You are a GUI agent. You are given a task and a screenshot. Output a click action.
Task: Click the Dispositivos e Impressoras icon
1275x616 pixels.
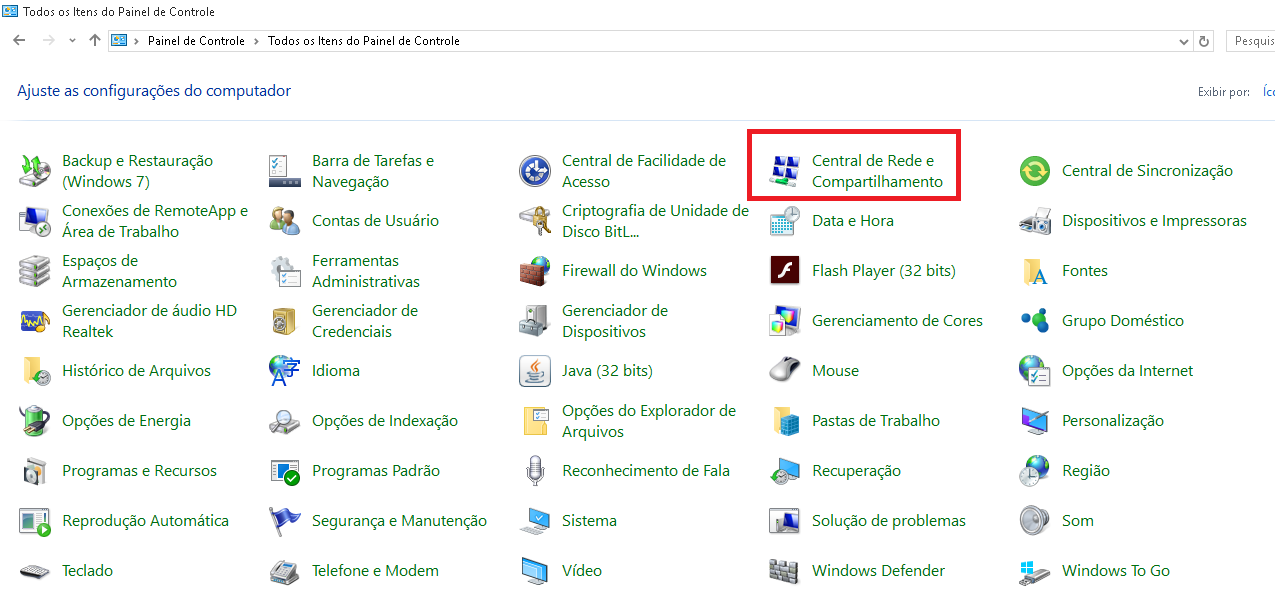[1035, 221]
